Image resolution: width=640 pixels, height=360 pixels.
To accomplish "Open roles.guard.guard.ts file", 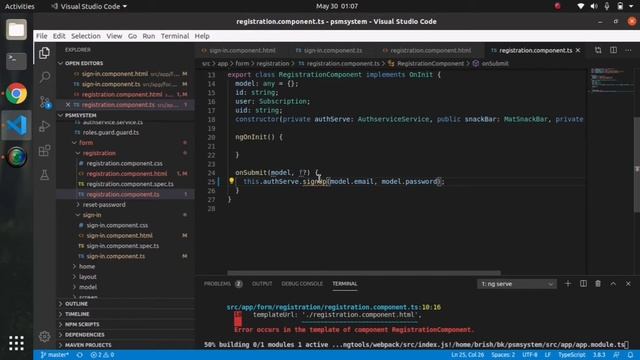I will pyautogui.click(x=111, y=132).
